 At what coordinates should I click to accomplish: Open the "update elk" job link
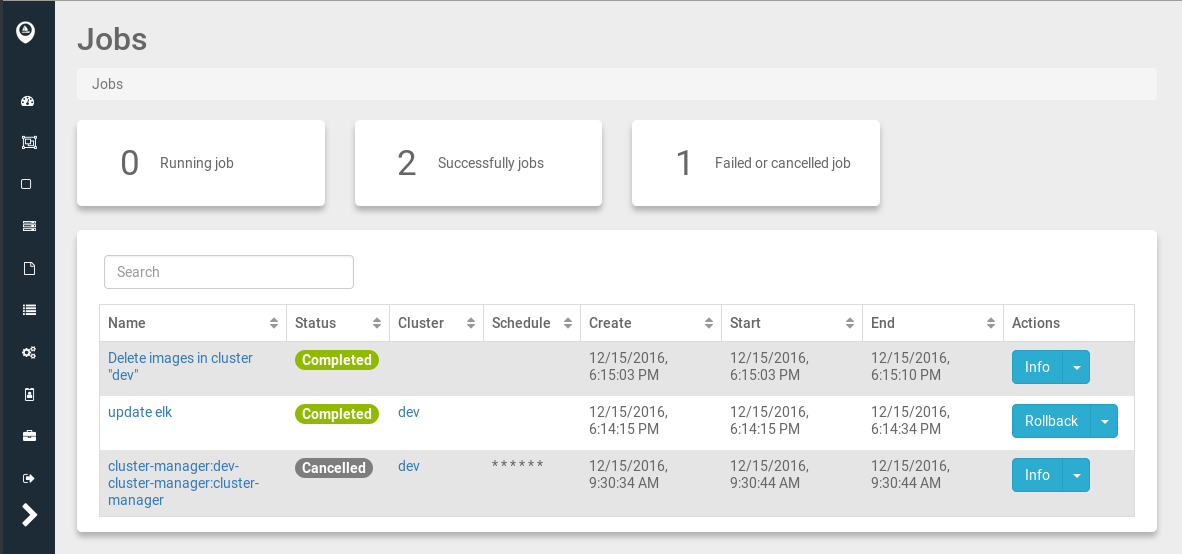coord(140,412)
